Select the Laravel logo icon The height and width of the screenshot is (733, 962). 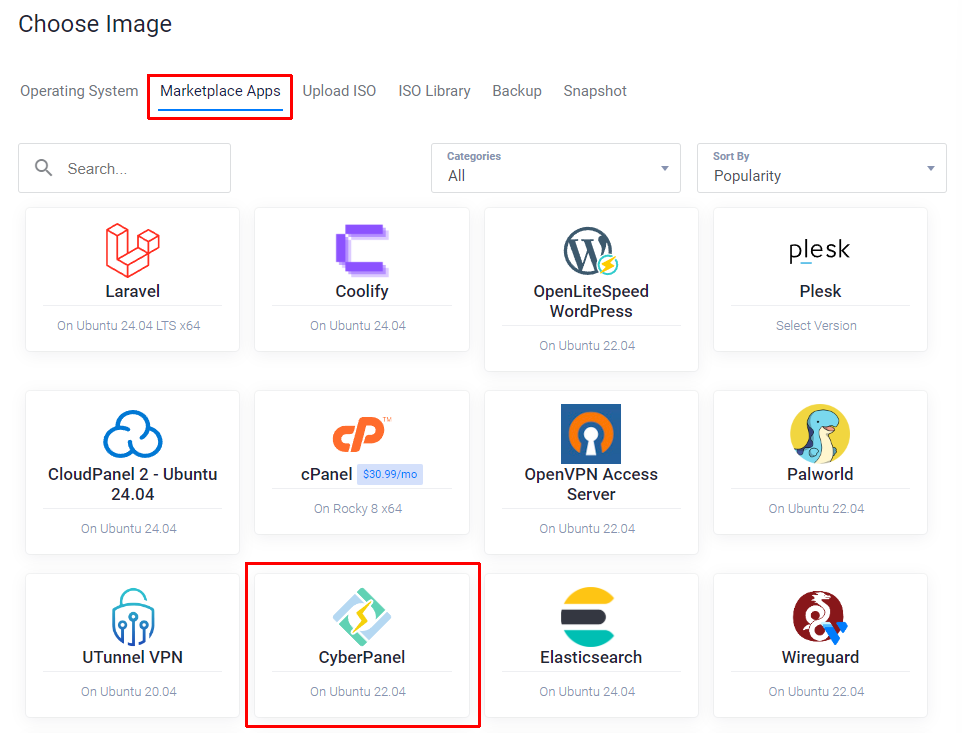point(133,250)
